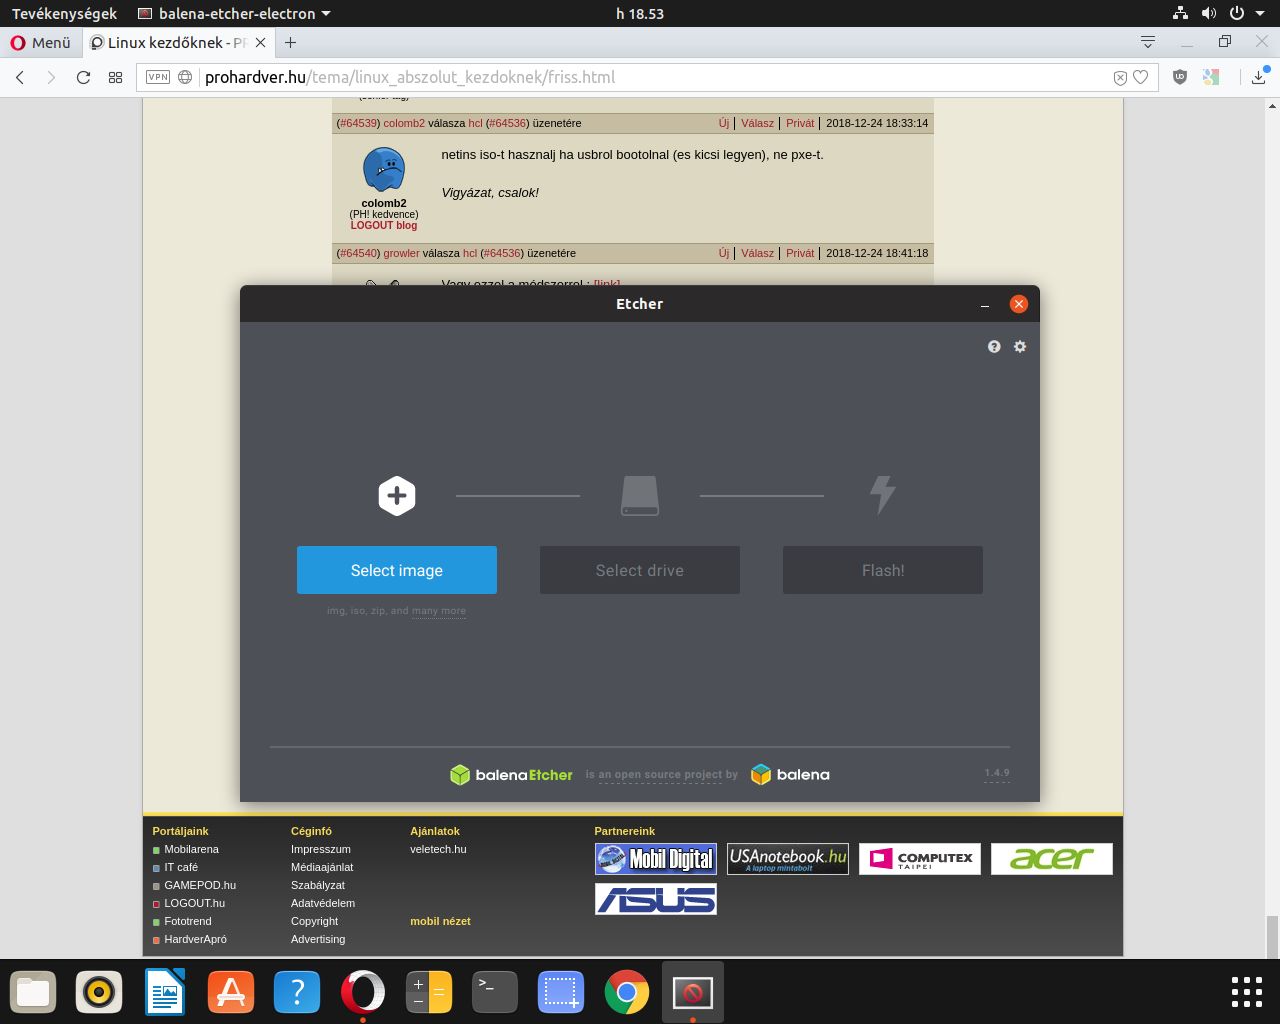Go back in Opera browser
This screenshot has height=1024, width=1280.
[x=20, y=77]
